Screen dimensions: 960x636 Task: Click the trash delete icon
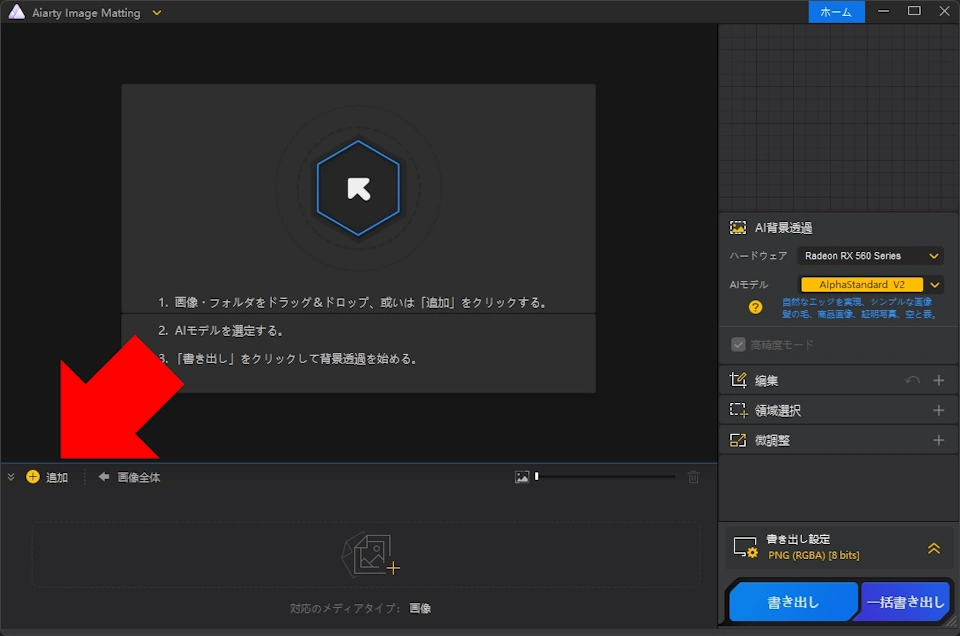tap(693, 477)
